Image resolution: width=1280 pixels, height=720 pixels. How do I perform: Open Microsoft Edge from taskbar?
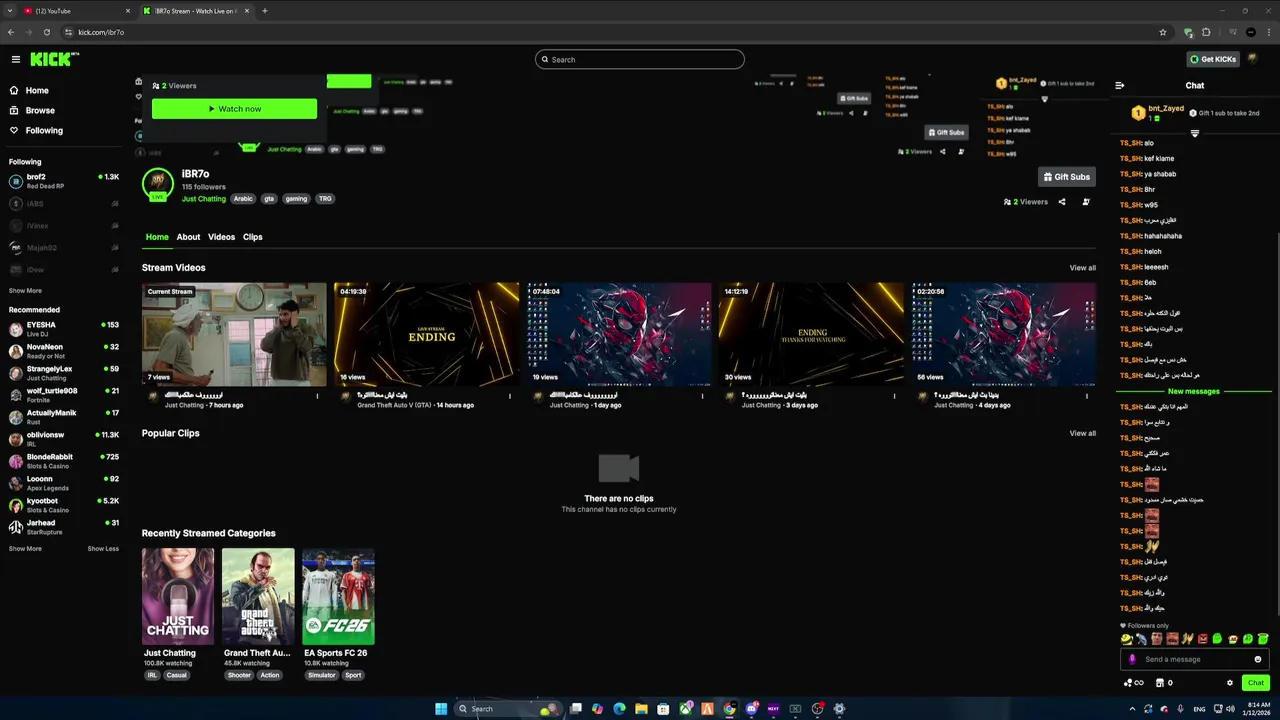pos(619,709)
